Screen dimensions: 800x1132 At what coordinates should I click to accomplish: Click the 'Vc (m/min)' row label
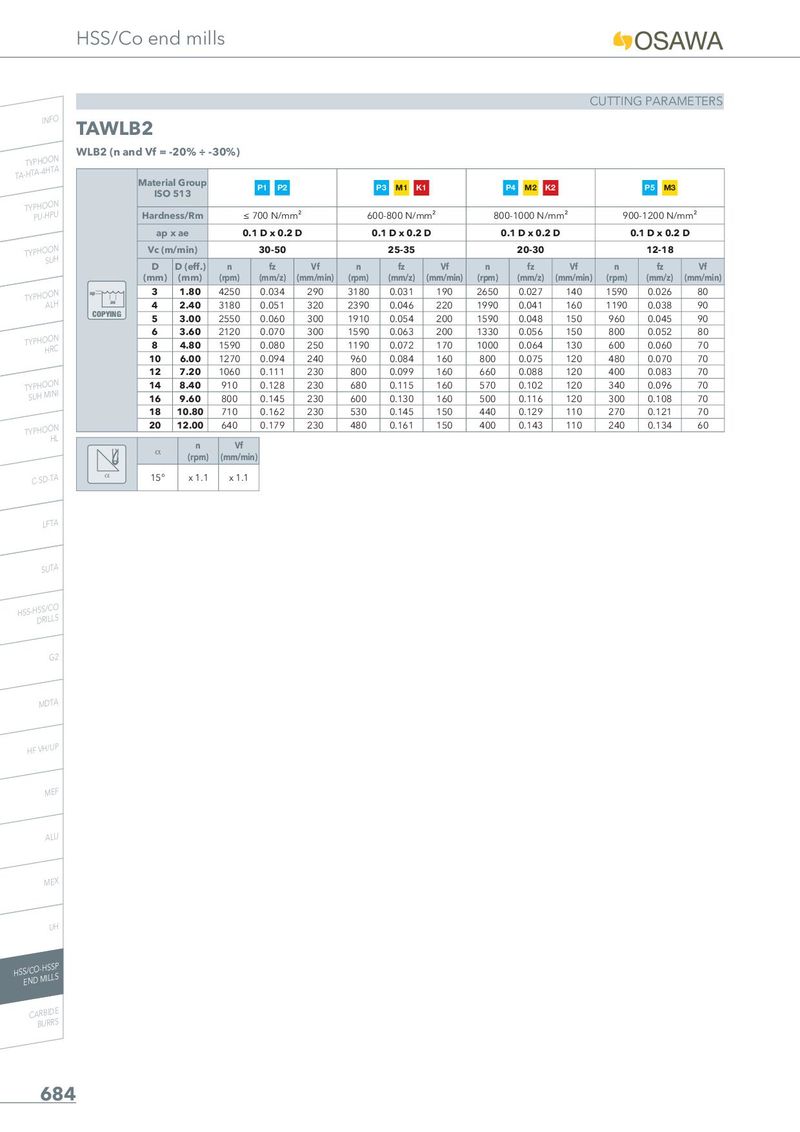point(173,250)
